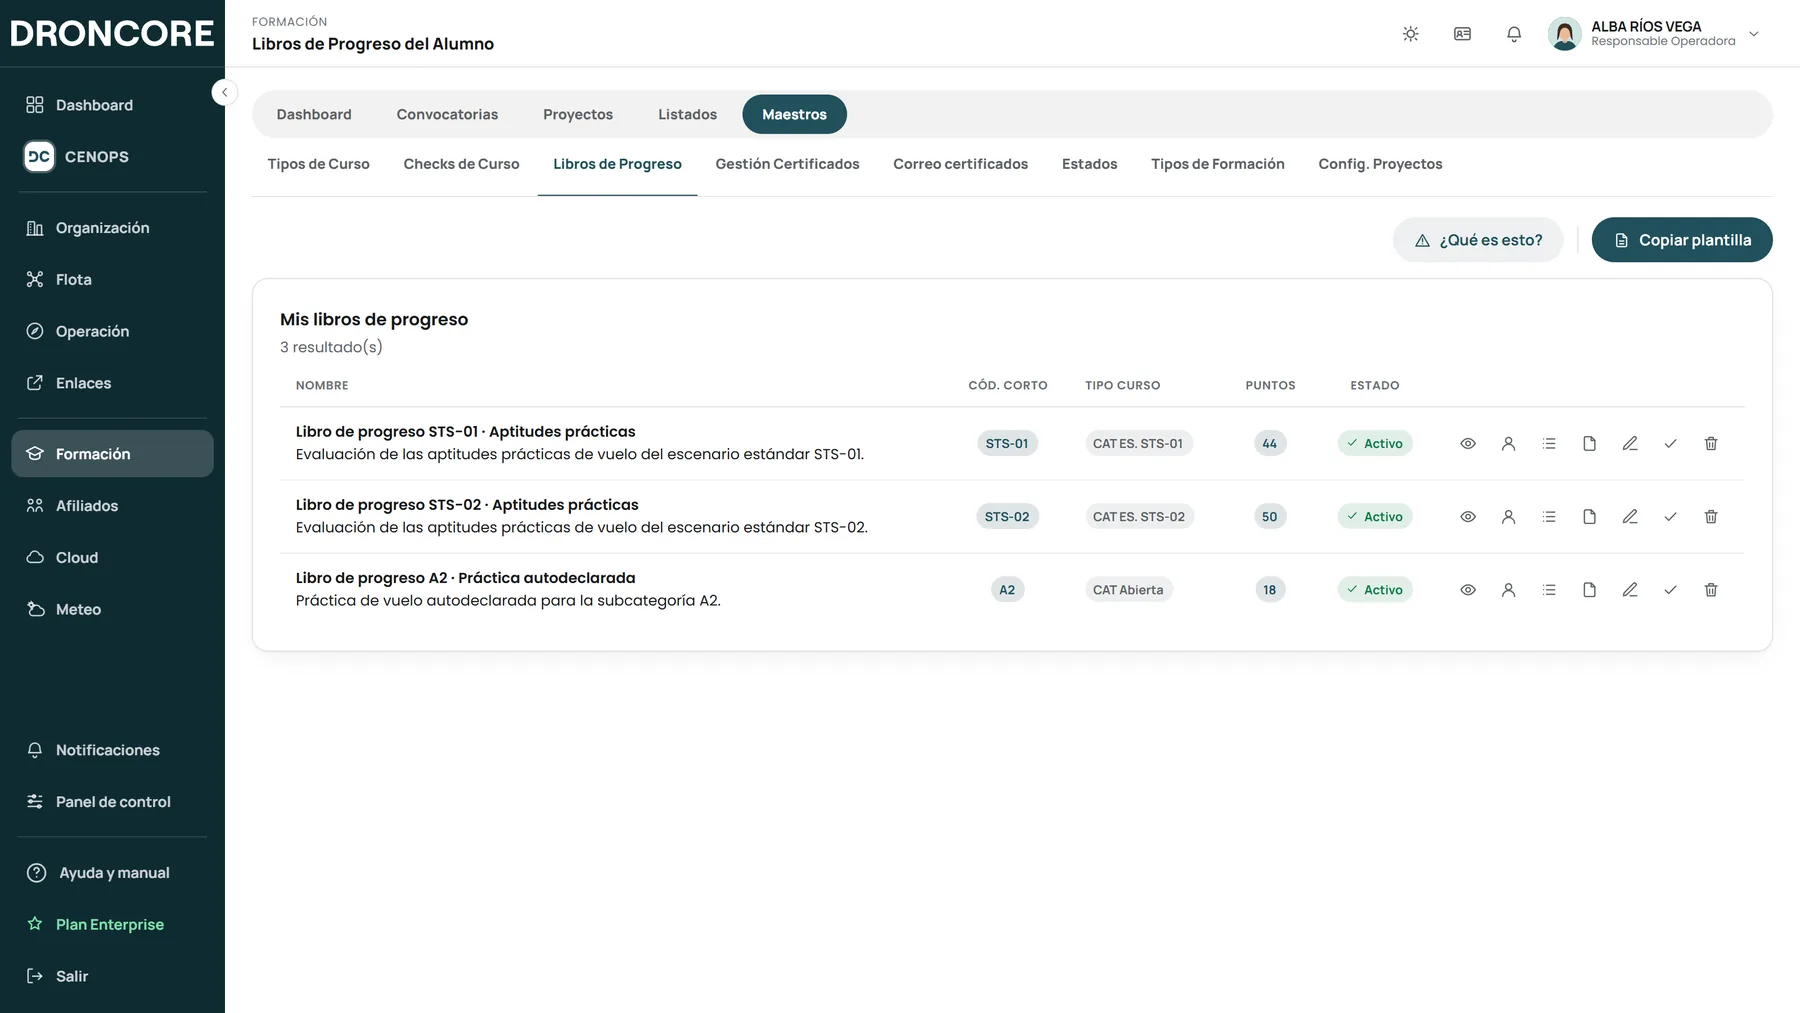Open the user icon on the STS-02 row
The width and height of the screenshot is (1800, 1013).
[1508, 516]
